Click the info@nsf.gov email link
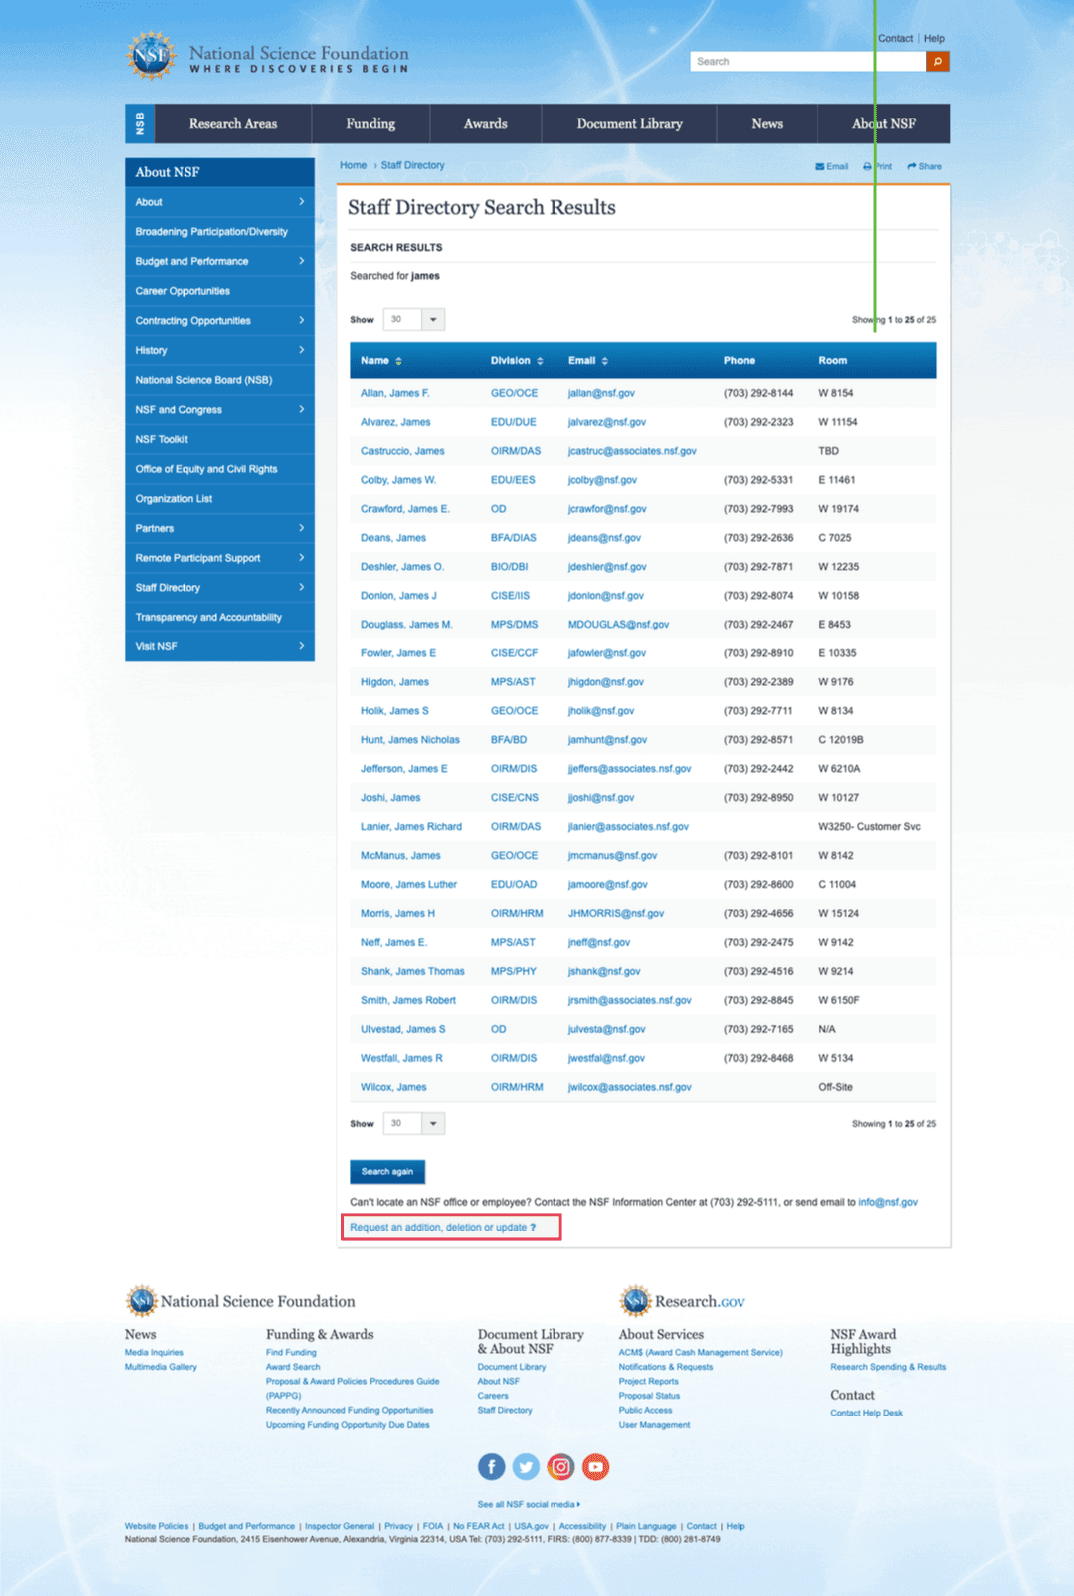Screen dimensions: 1074x1596 coord(888,1202)
